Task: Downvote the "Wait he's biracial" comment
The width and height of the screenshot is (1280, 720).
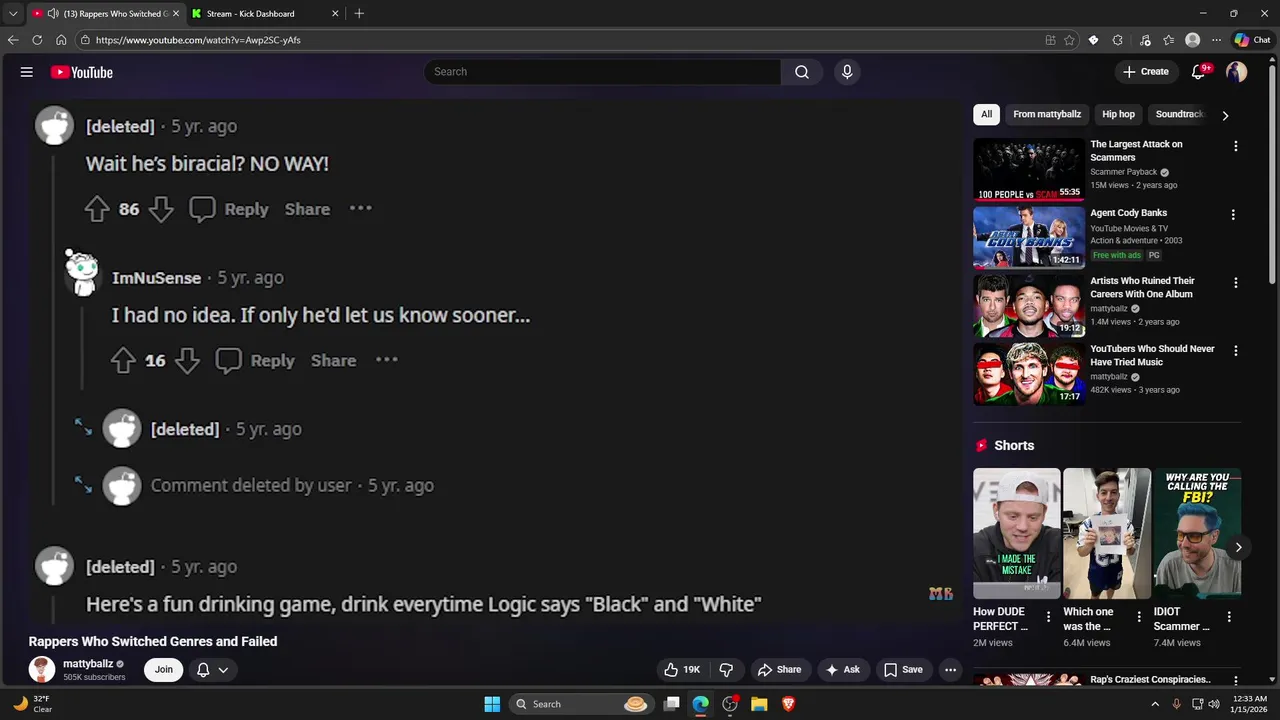Action: (x=161, y=209)
